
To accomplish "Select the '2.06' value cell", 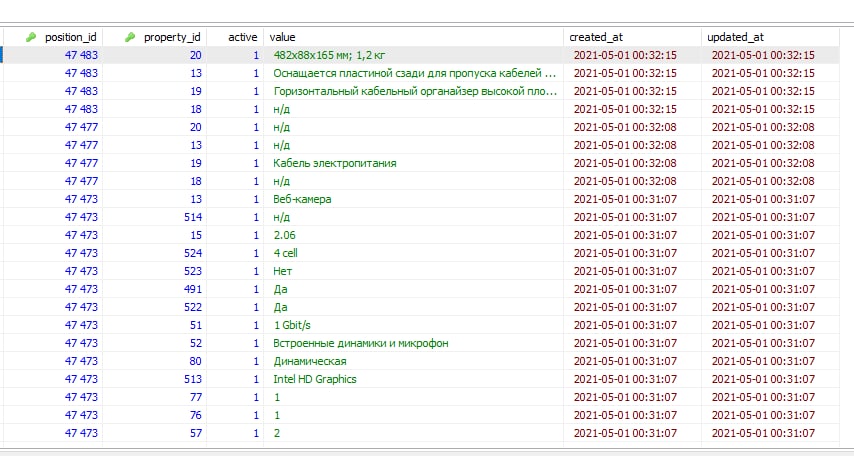I will click(x=413, y=235).
